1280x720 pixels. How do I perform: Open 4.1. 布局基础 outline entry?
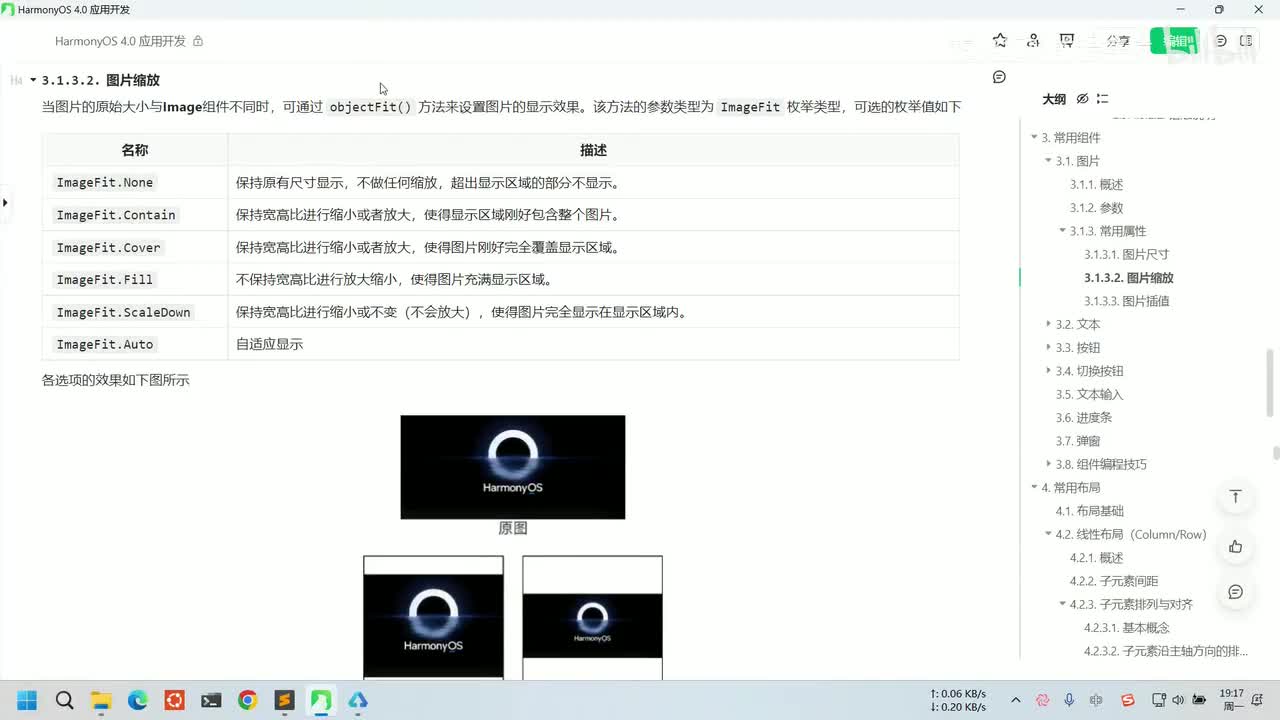click(1089, 511)
